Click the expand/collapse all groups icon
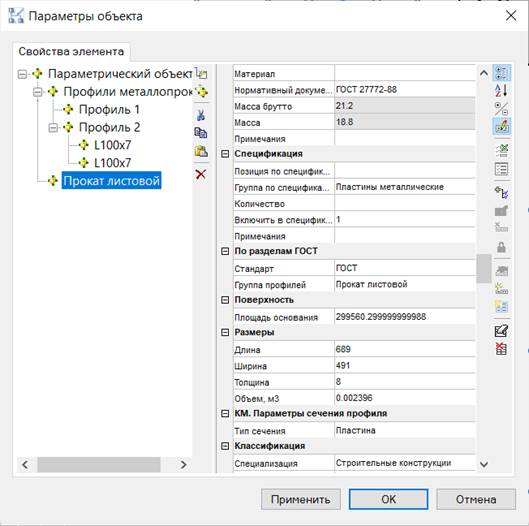Viewport: 529px width, 526px height. click(501, 108)
